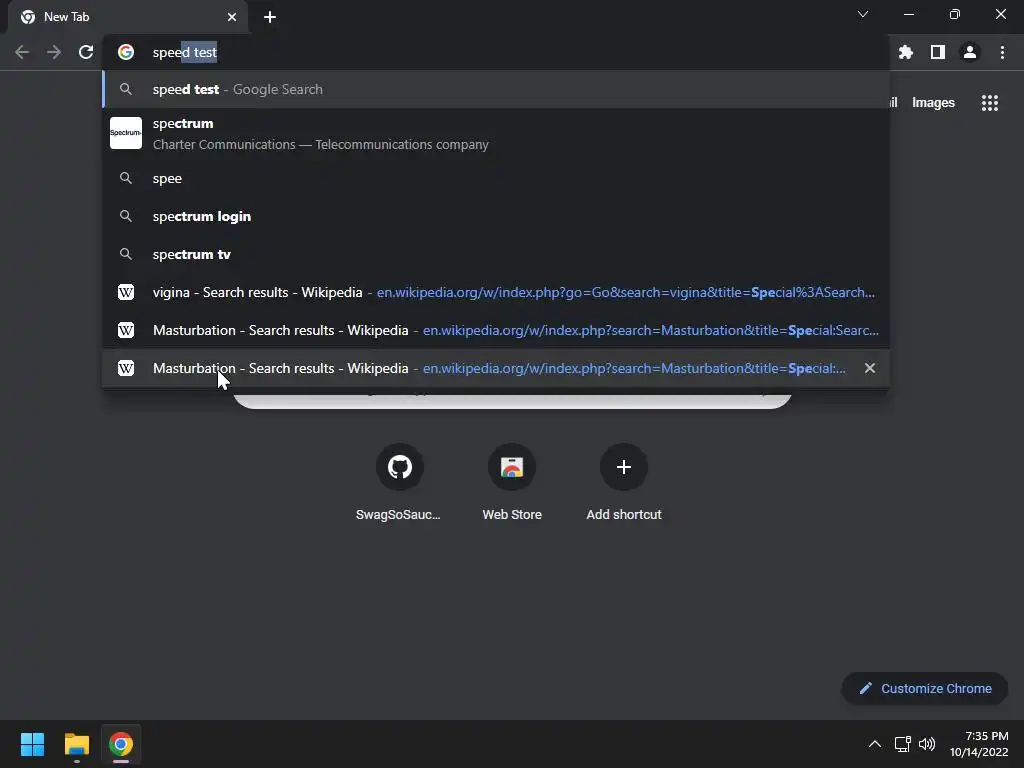Pick the spectrum login suggestion
The height and width of the screenshot is (768, 1024).
coord(496,216)
